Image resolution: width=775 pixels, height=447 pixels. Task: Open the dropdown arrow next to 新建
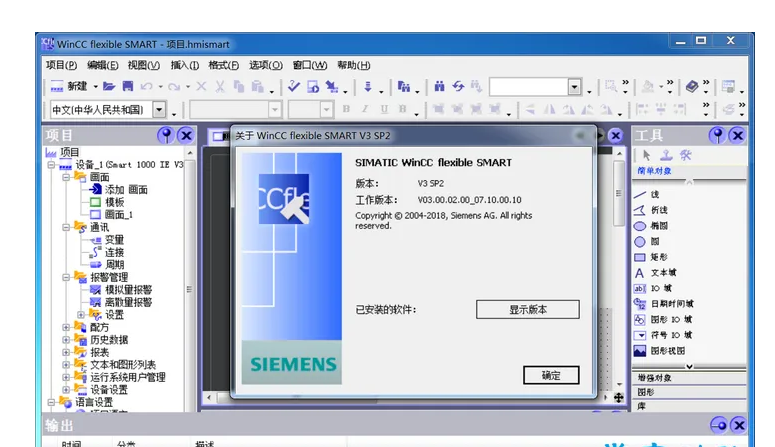coord(95,87)
